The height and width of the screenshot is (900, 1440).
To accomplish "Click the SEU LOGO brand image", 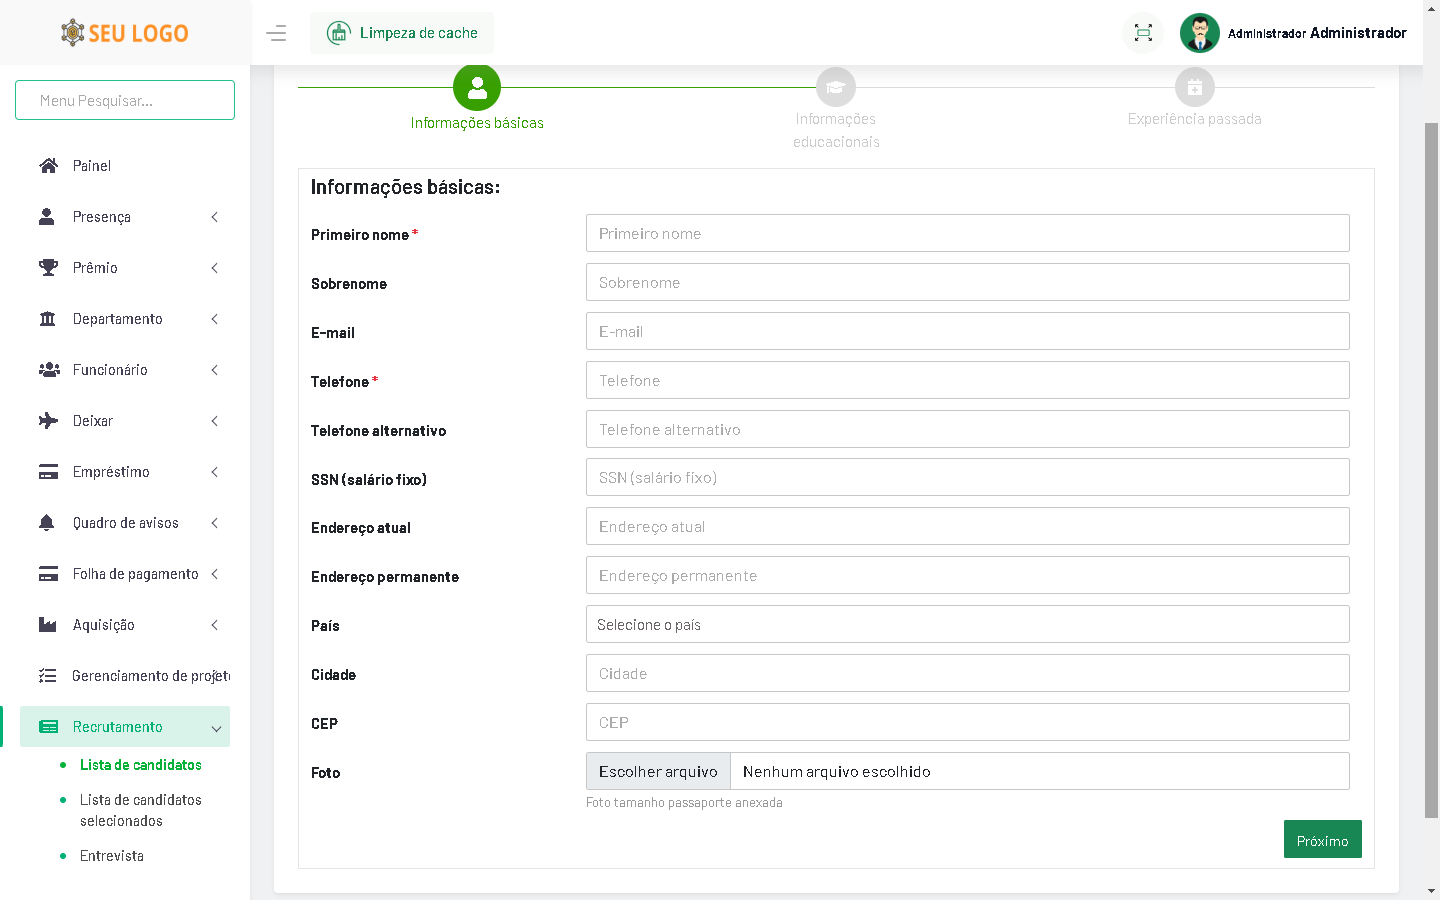I will point(125,33).
